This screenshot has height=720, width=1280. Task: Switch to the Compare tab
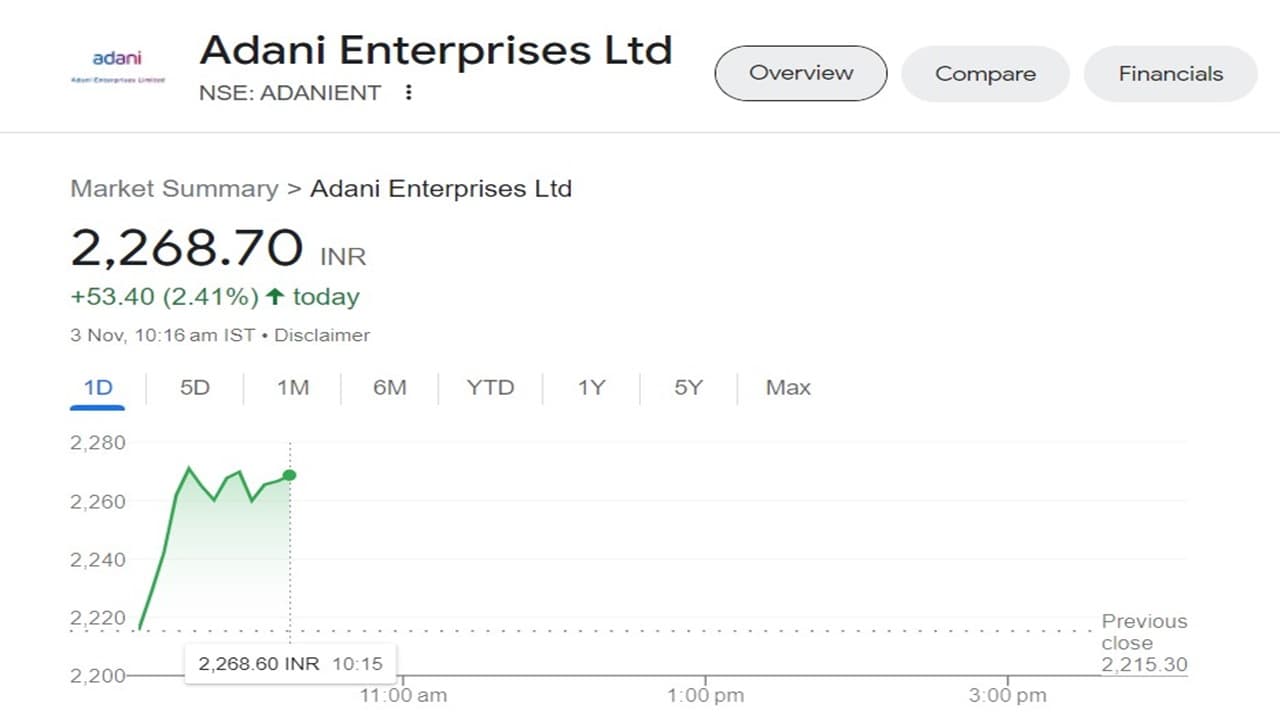click(985, 74)
